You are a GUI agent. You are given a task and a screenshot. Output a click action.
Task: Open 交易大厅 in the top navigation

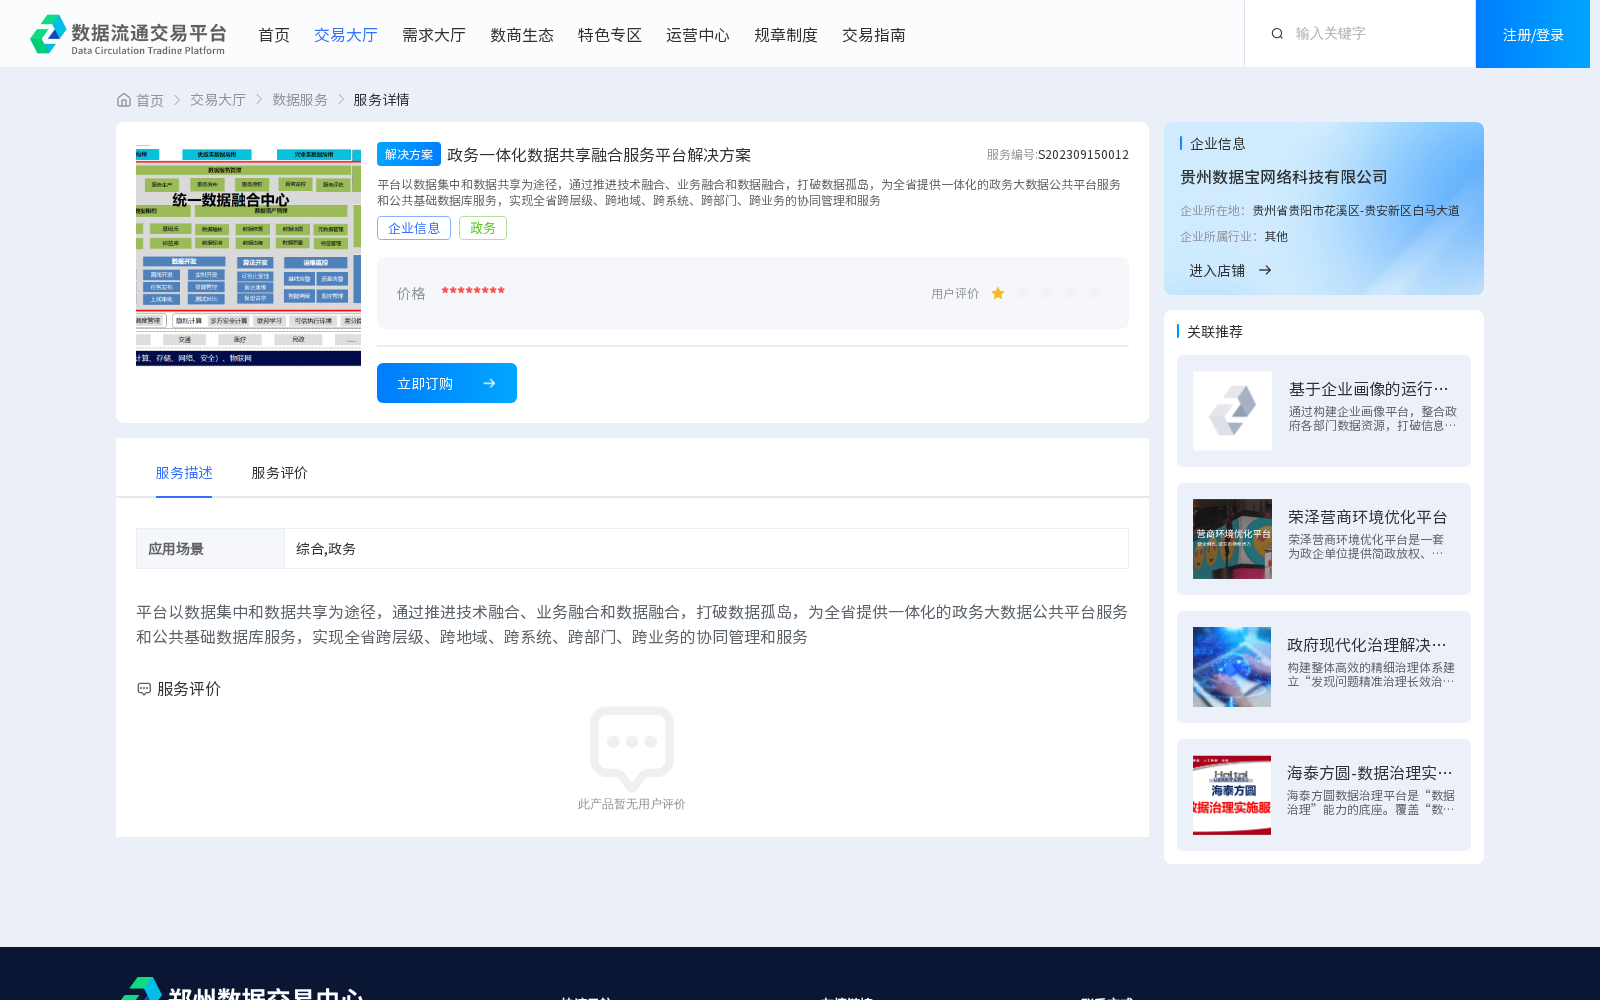[x=346, y=35]
